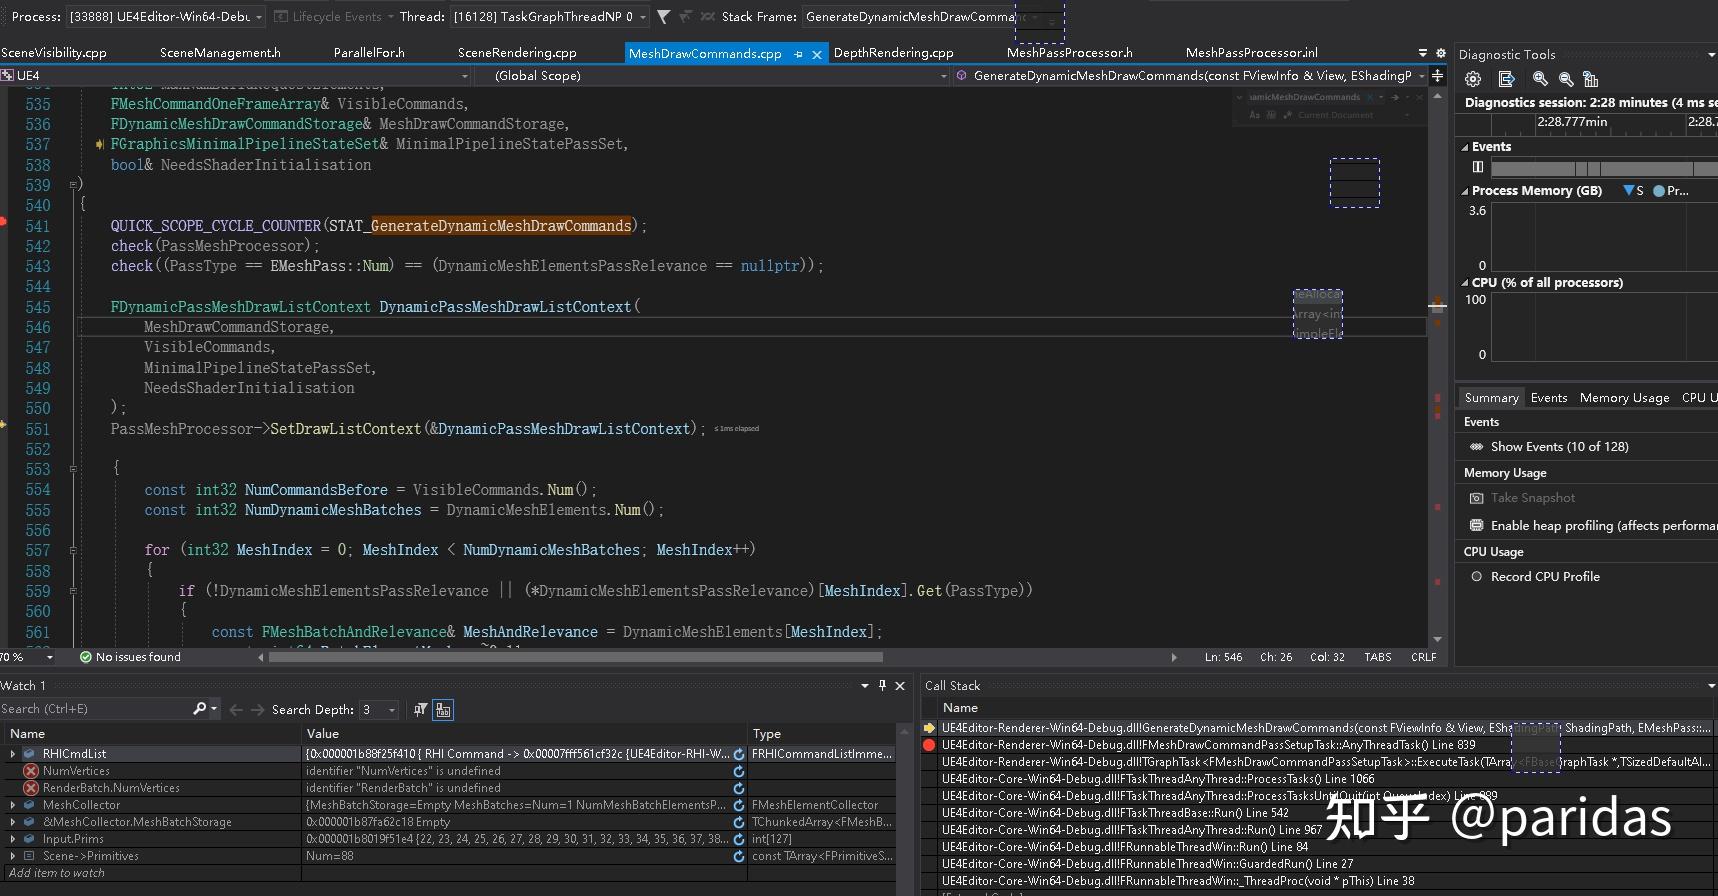This screenshot has width=1718, height=896.
Task: Click the Search (Ctrl+E) watch field
Action: point(95,709)
